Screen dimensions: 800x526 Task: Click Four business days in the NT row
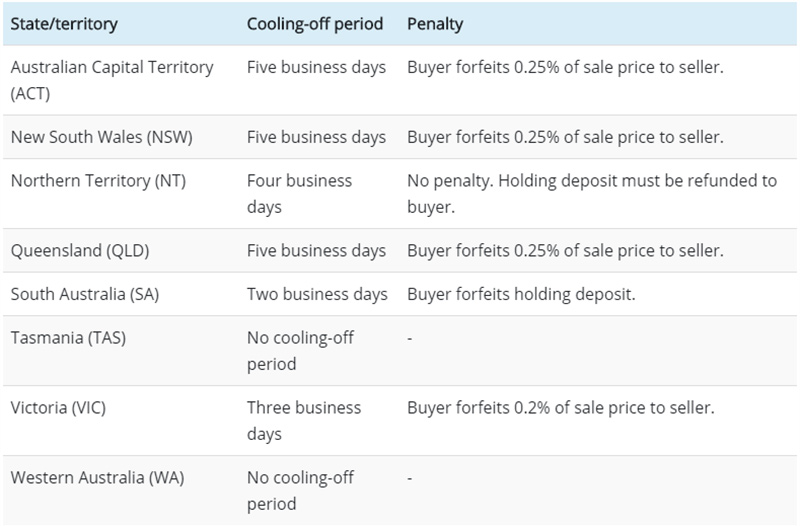pyautogui.click(x=299, y=194)
